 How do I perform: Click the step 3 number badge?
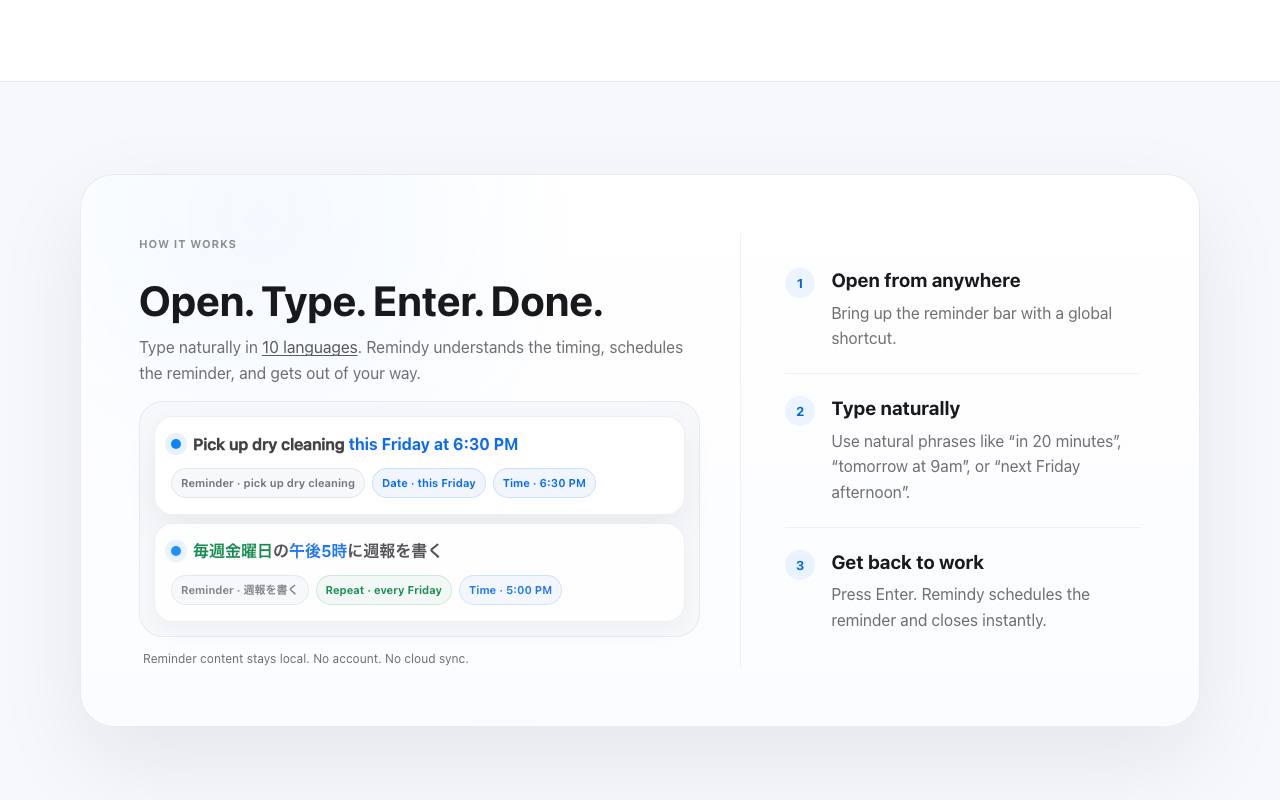[x=800, y=565]
